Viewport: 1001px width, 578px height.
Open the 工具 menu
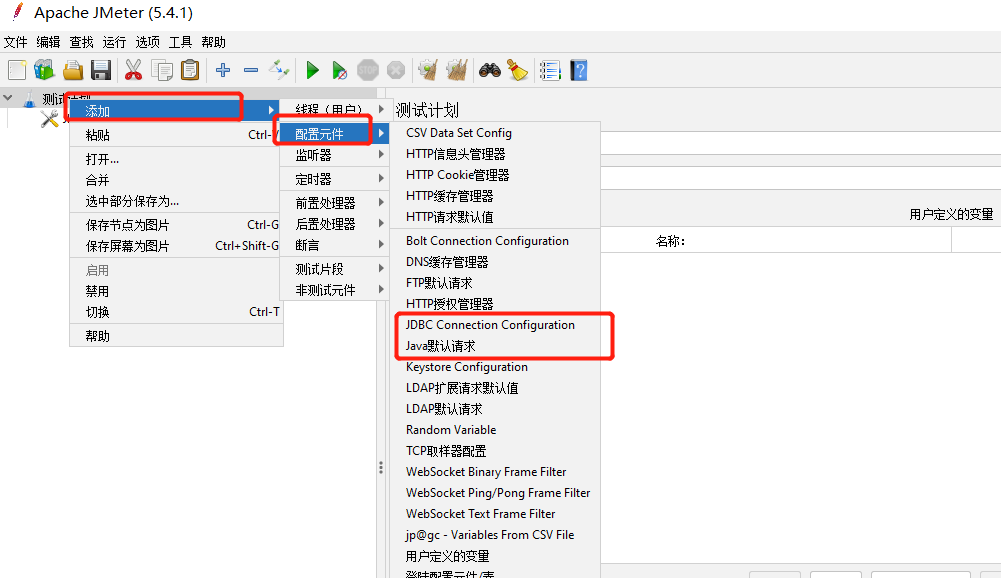[x=180, y=42]
